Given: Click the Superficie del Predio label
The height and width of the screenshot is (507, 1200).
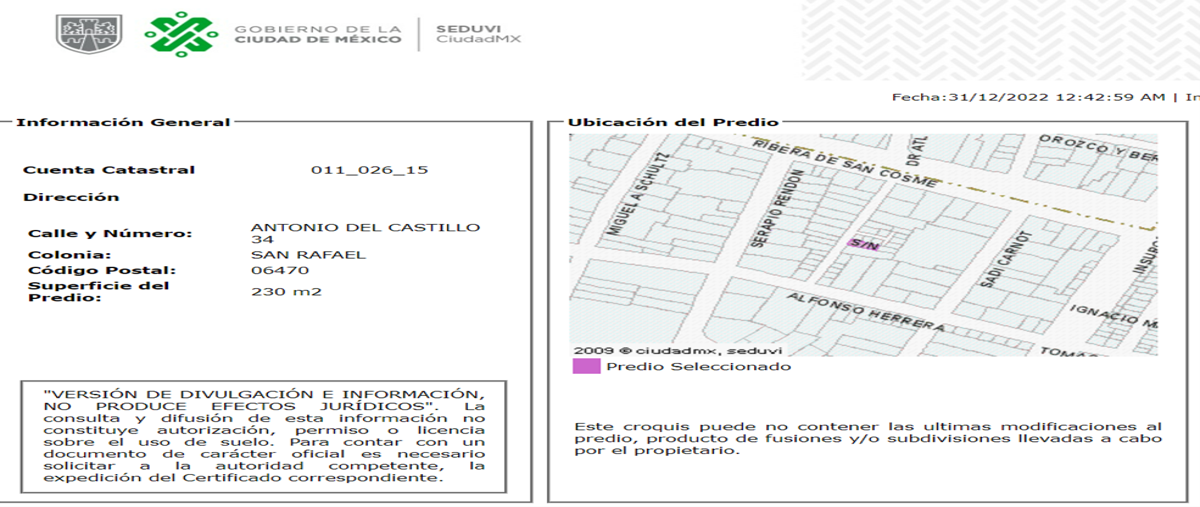Looking at the screenshot, I should point(98,291).
